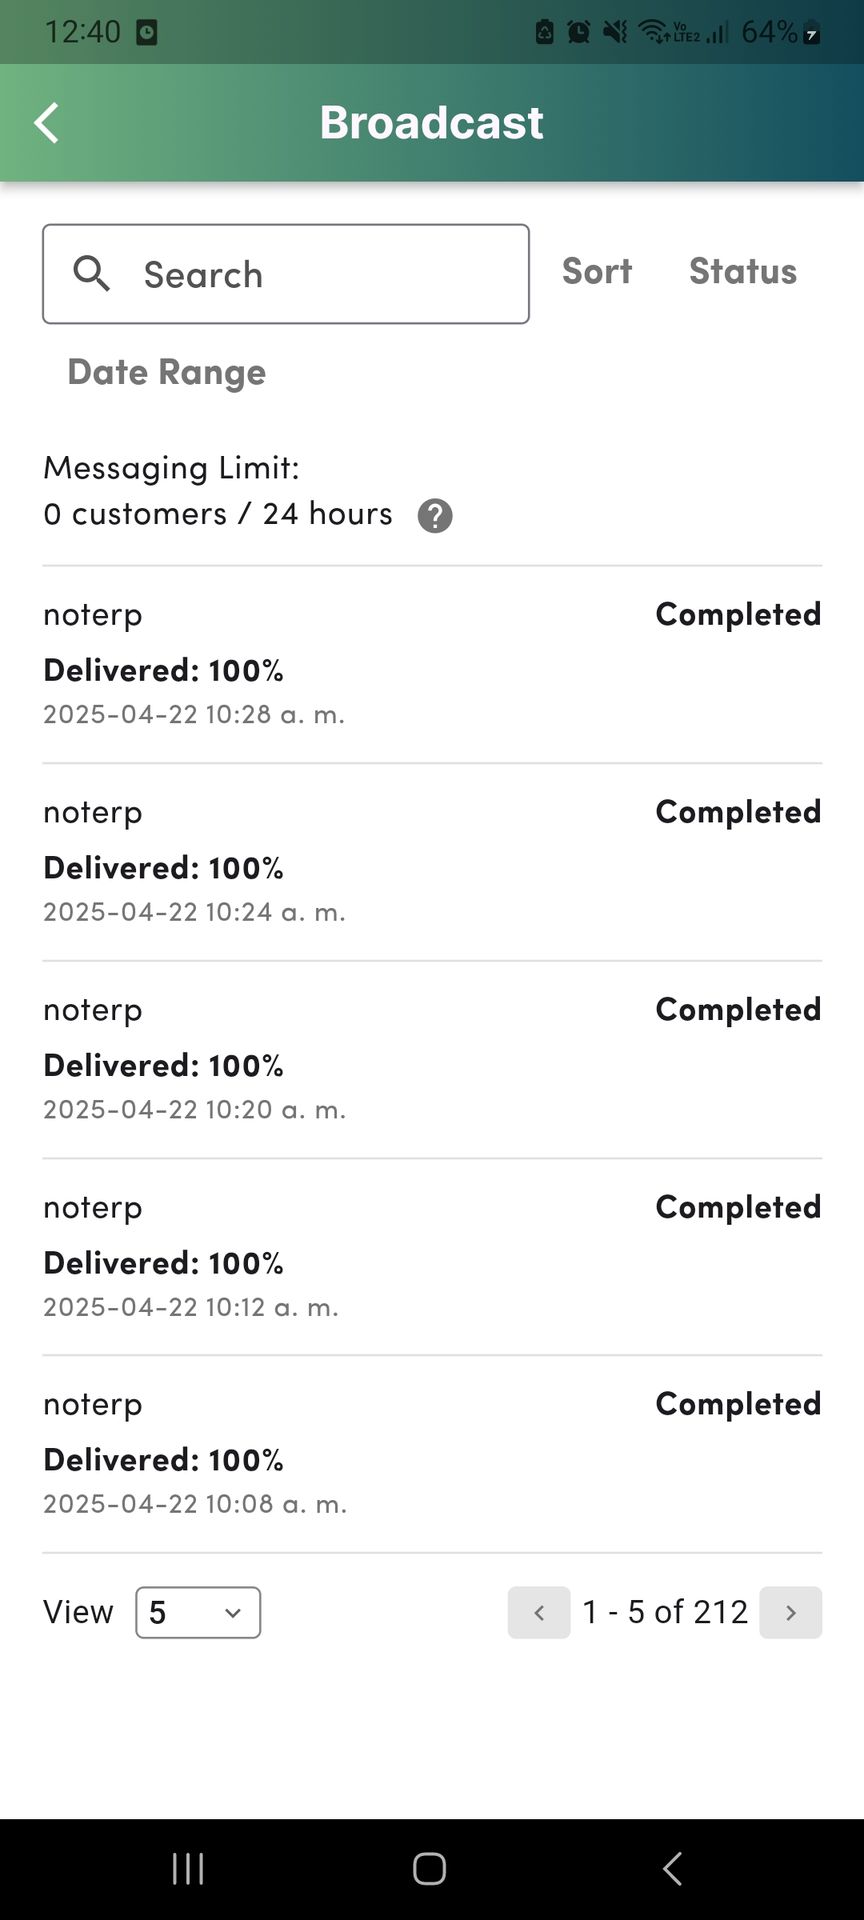The height and width of the screenshot is (1920, 864).
Task: Tap the back arrow in Broadcast header
Action: 47,123
